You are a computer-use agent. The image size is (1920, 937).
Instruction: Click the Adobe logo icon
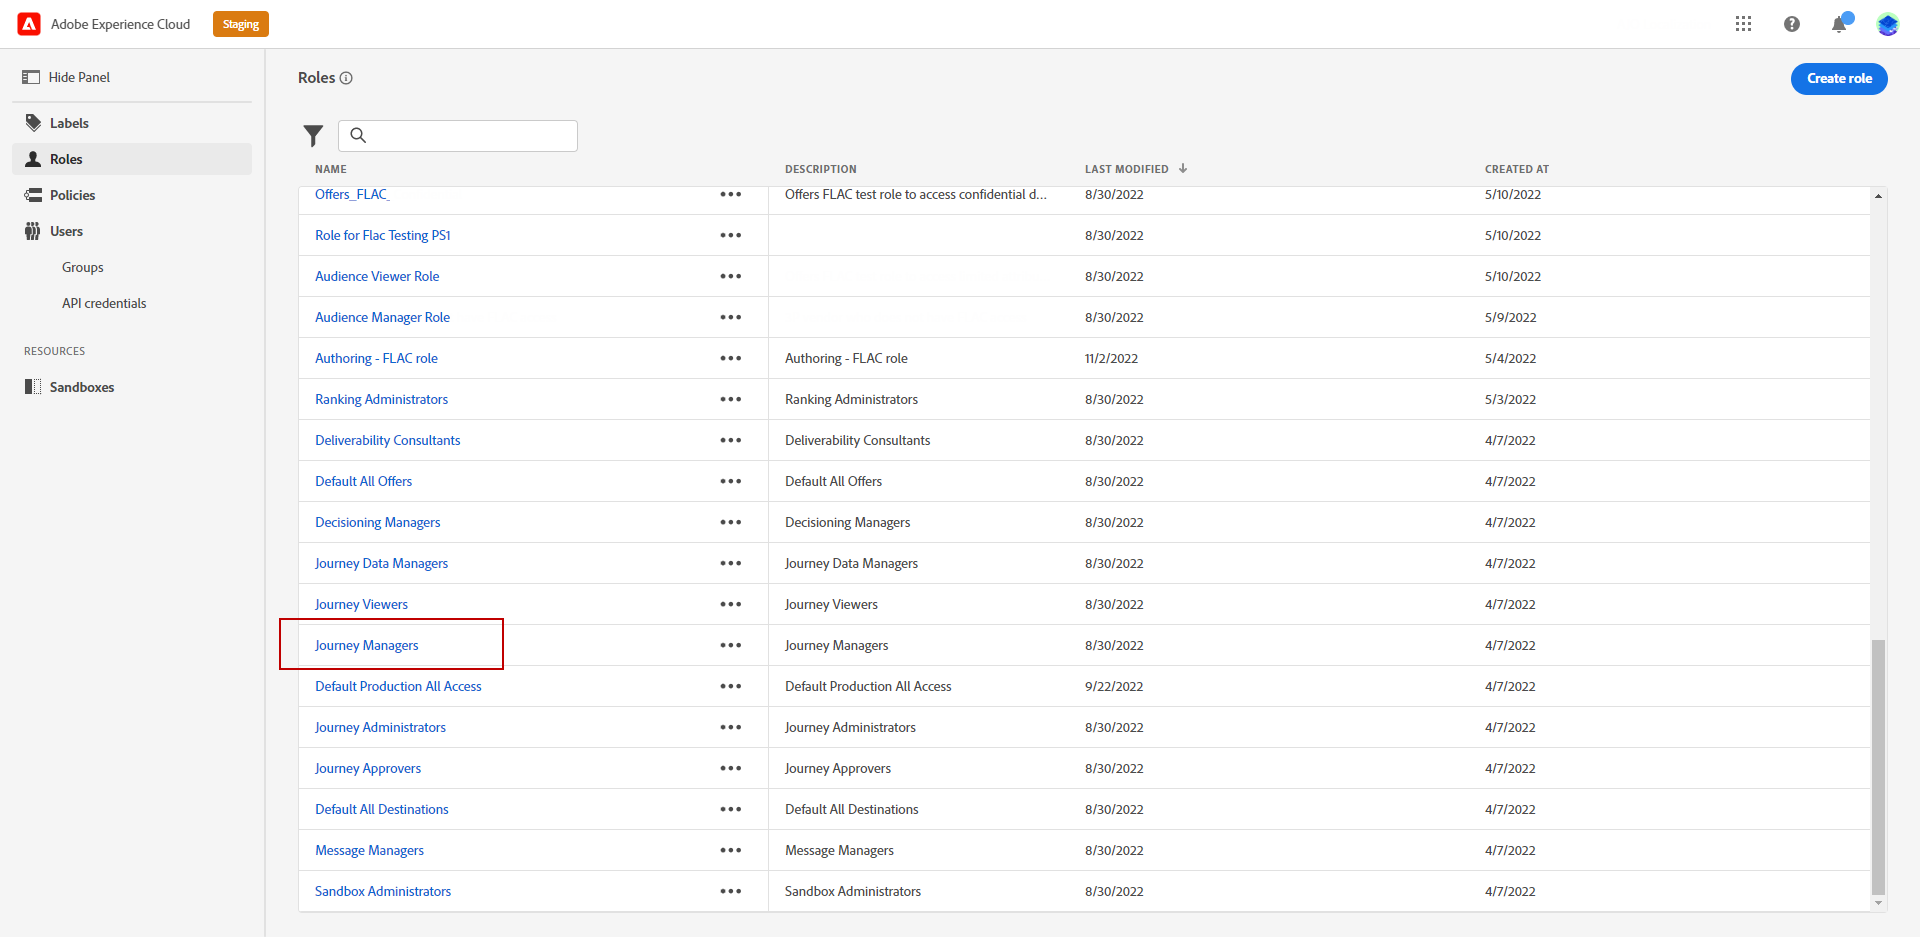29,24
